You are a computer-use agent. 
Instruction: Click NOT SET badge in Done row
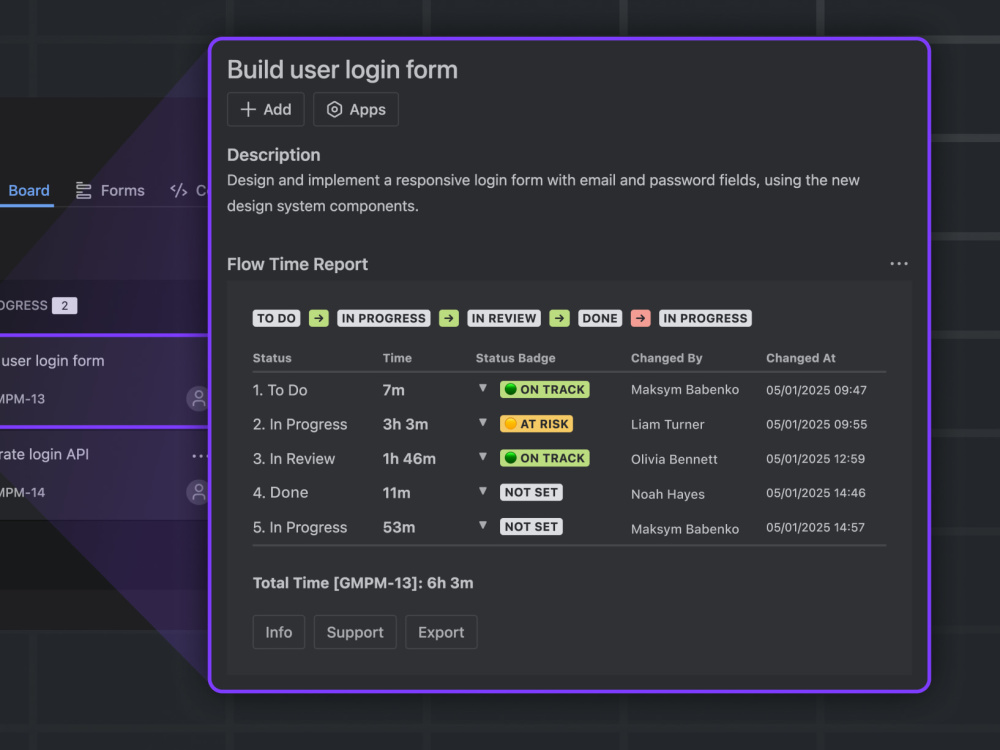pos(531,492)
